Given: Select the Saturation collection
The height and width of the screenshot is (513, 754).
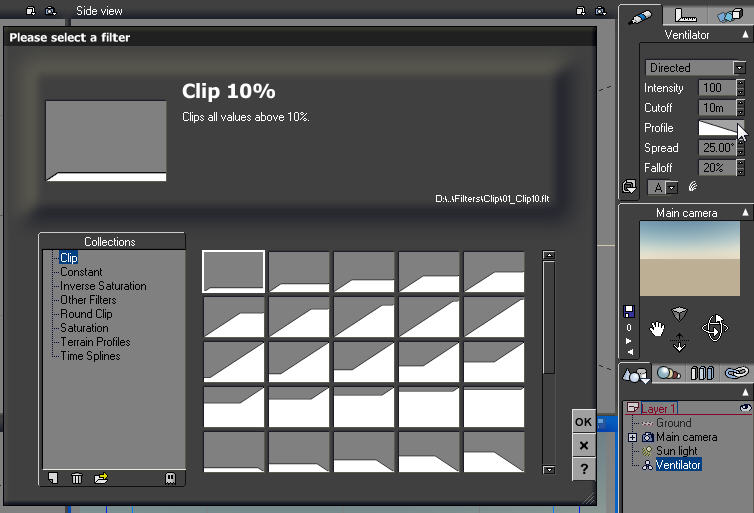Looking at the screenshot, I should coord(85,327).
